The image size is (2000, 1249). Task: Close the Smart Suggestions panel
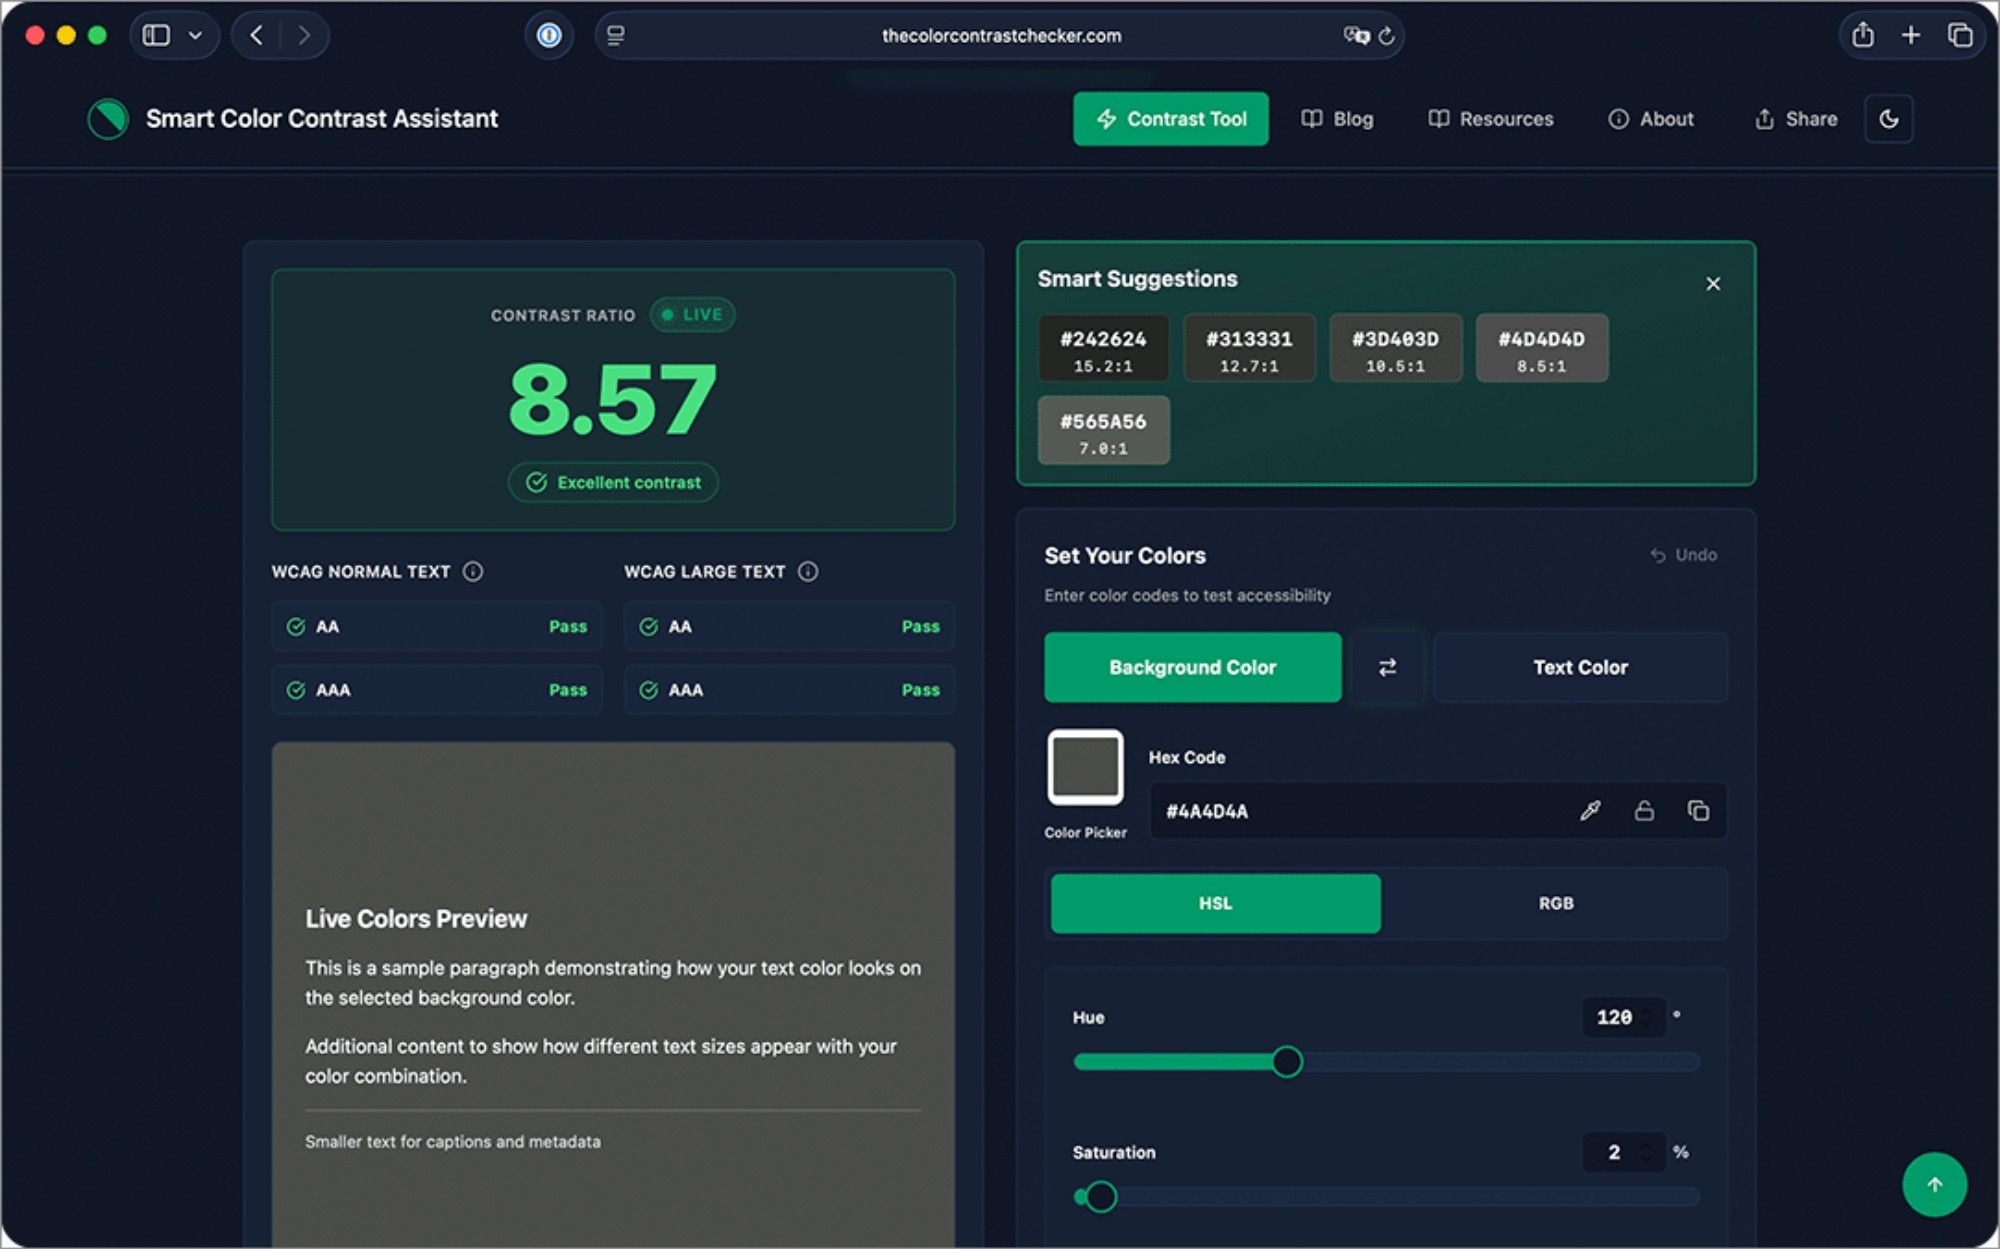pyautogui.click(x=1713, y=284)
